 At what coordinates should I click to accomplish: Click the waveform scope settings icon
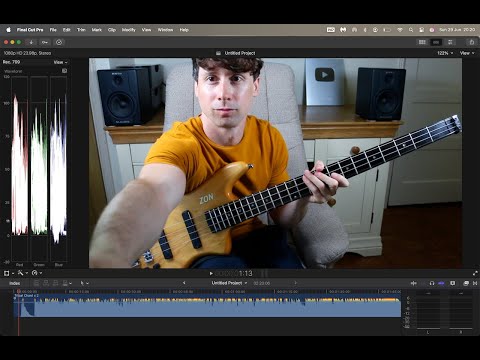[x=64, y=71]
